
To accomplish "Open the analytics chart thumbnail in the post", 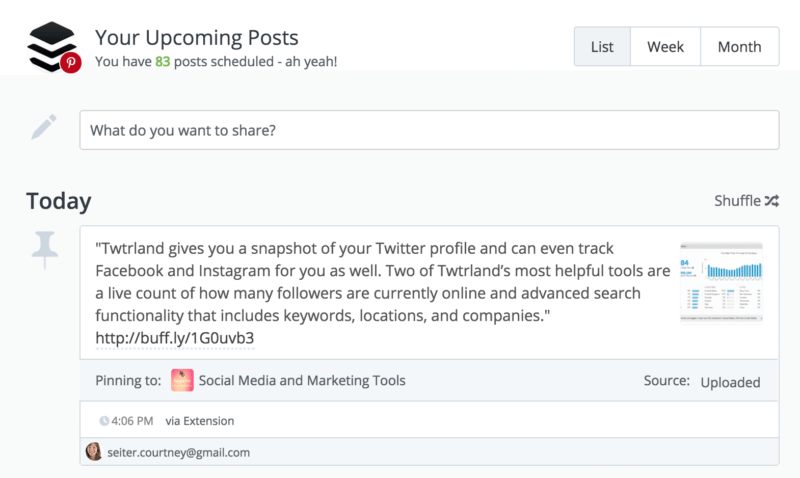I will [x=721, y=283].
